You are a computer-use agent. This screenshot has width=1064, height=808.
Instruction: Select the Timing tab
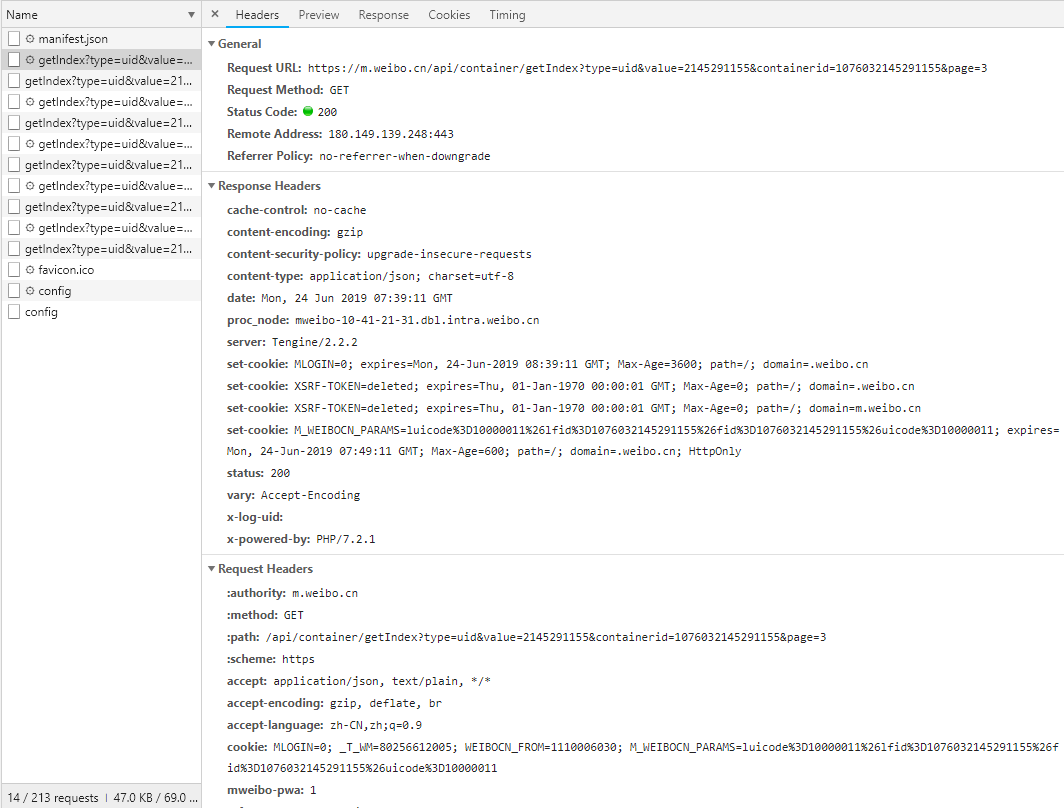click(x=506, y=14)
